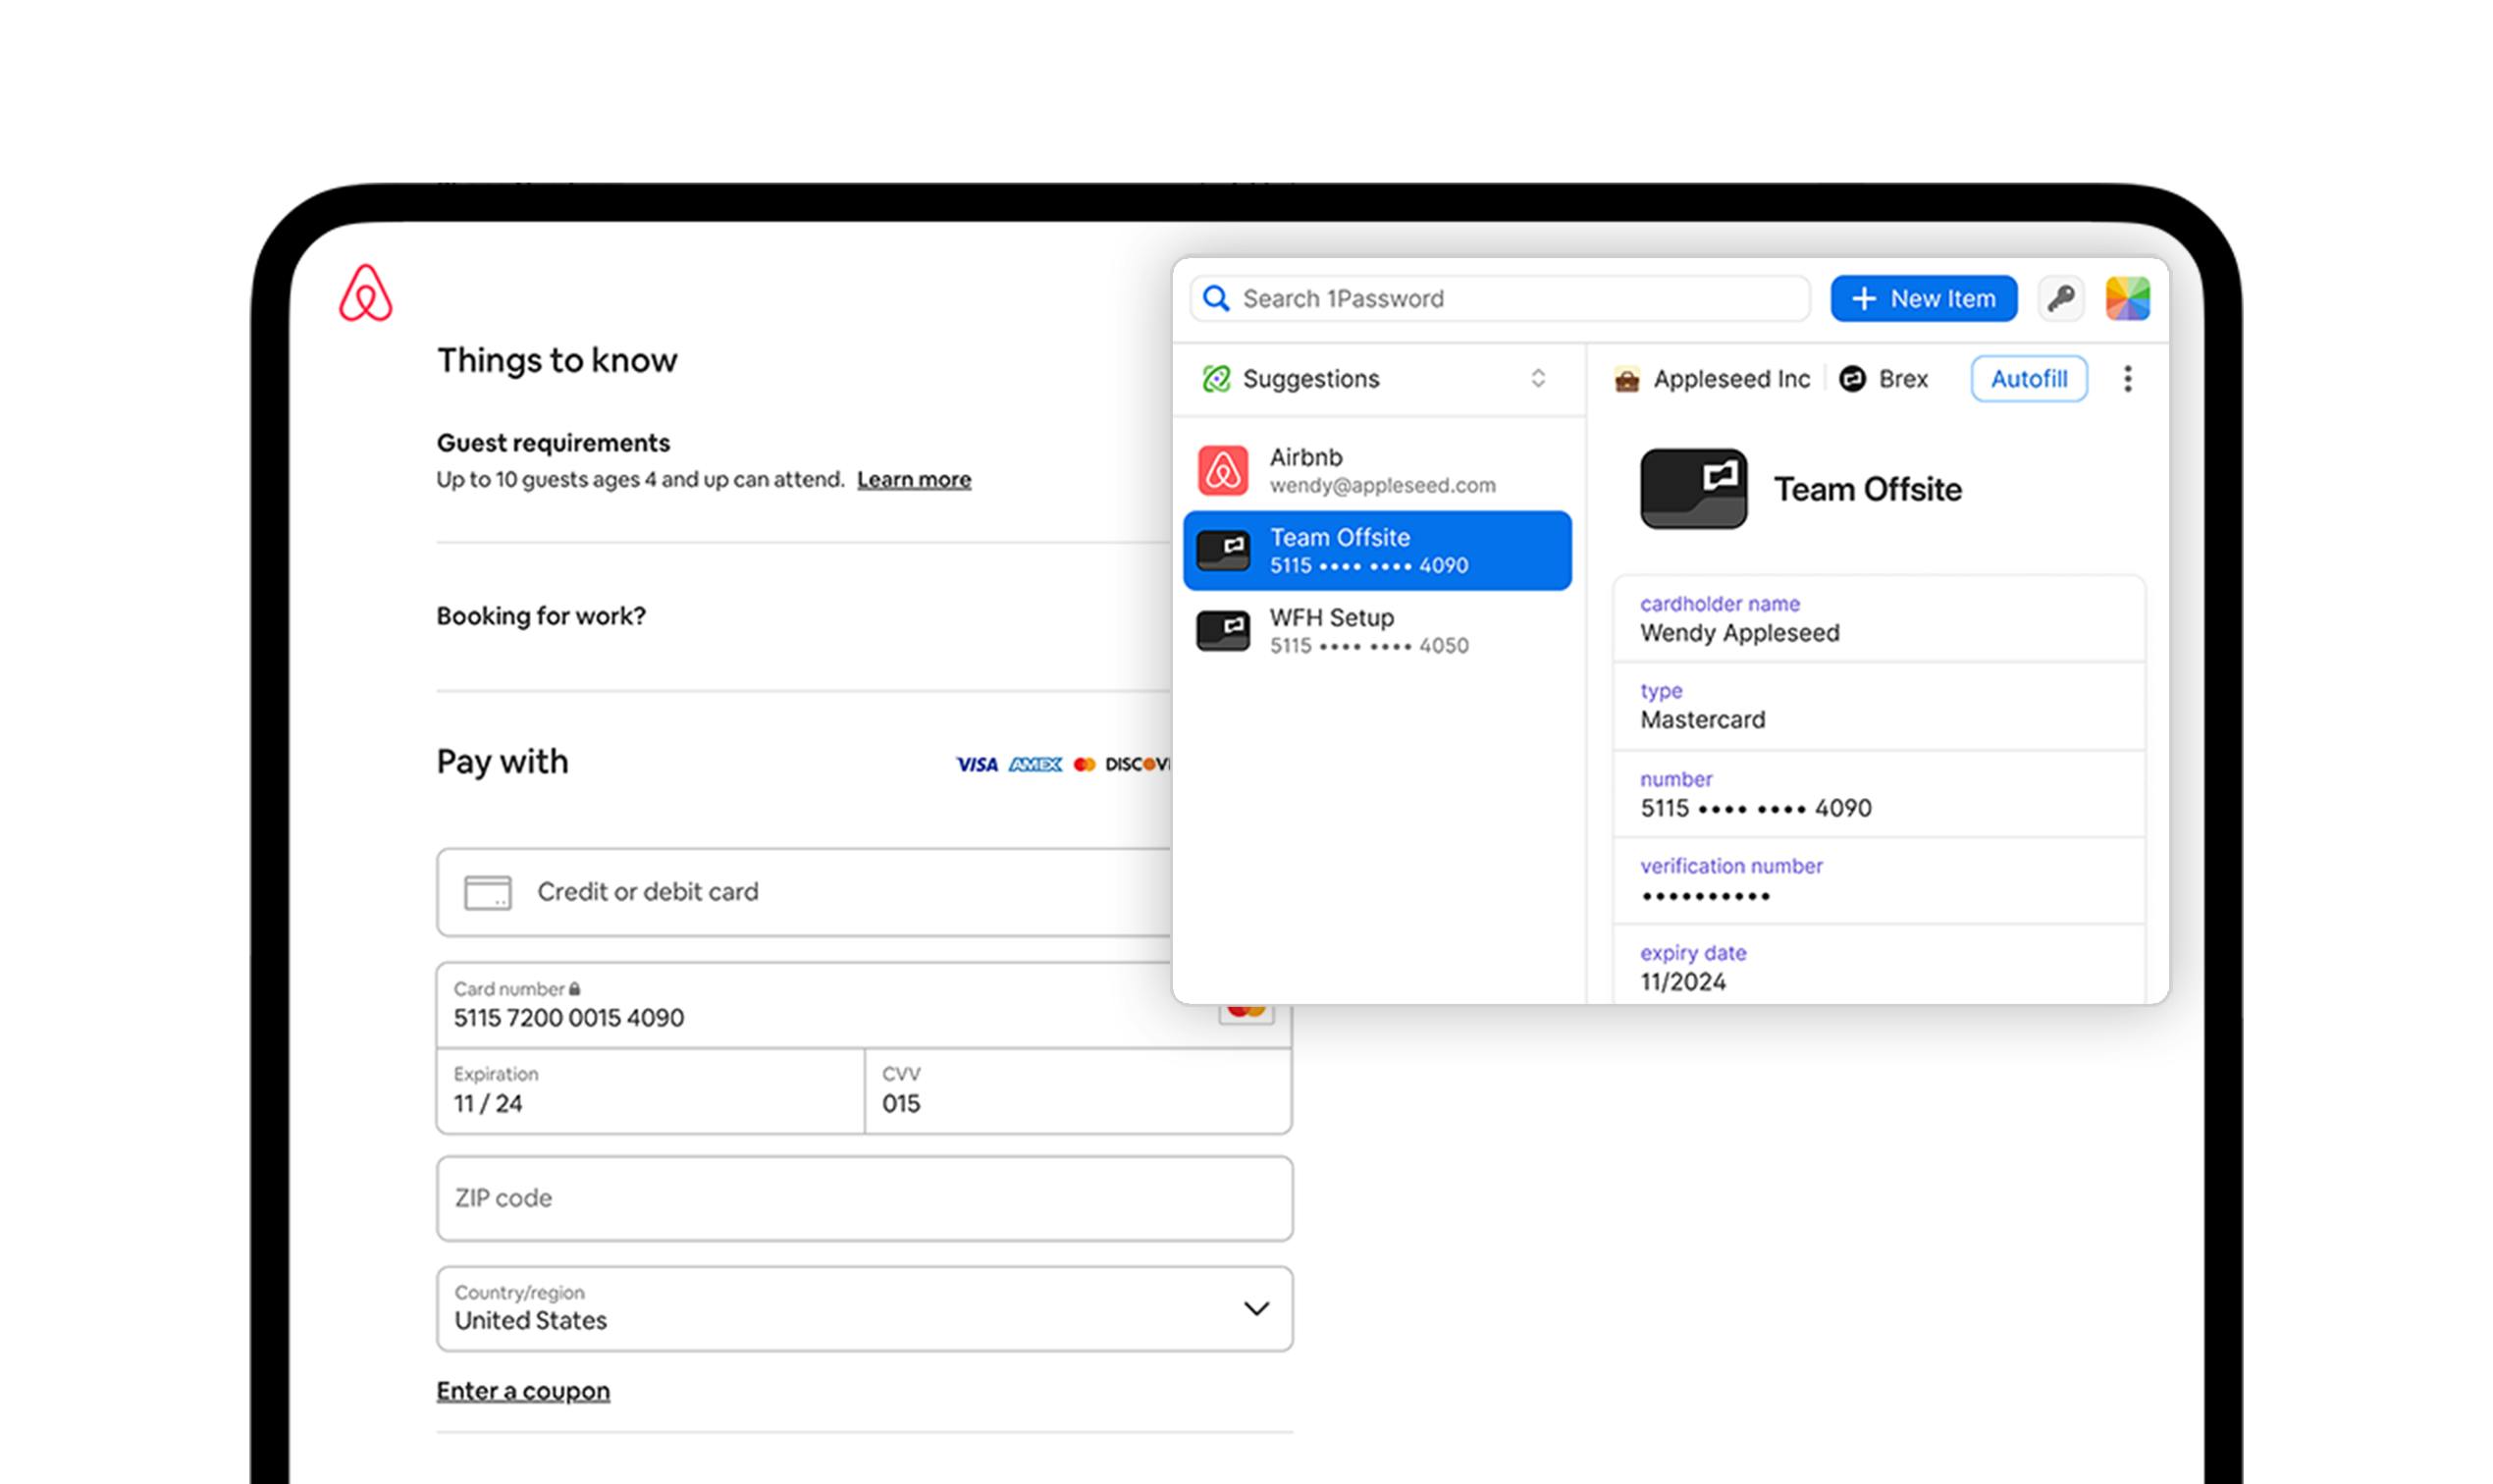
Task: Click the New Item button
Action: tap(1923, 298)
